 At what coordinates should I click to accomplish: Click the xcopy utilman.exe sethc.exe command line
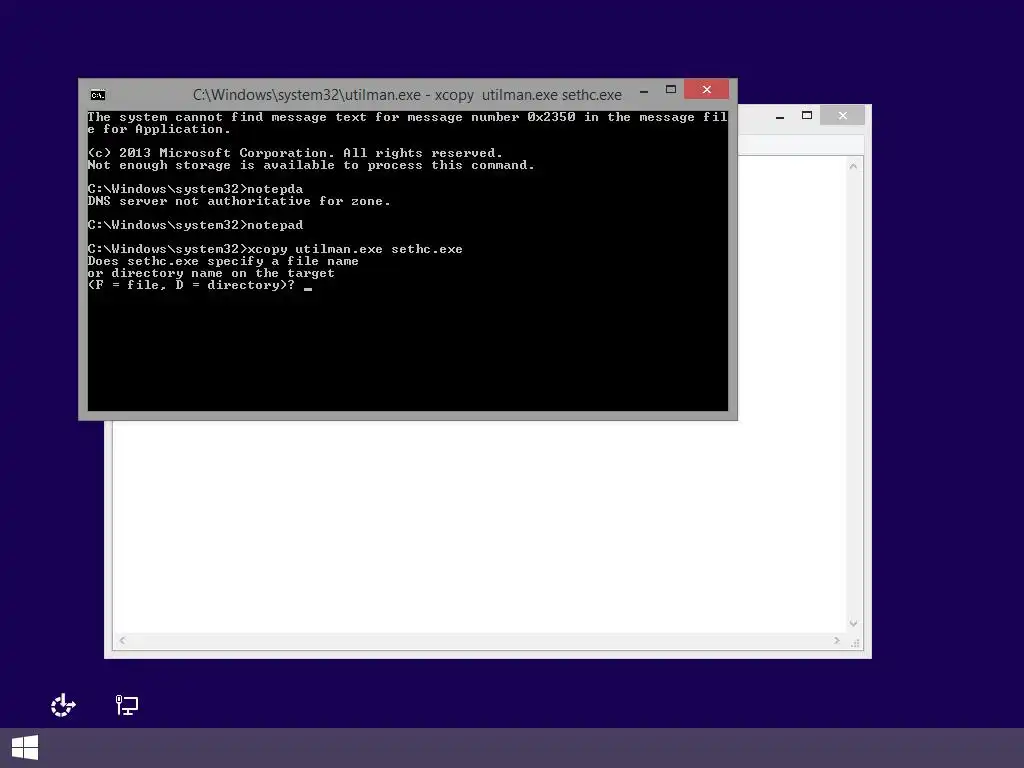click(275, 249)
